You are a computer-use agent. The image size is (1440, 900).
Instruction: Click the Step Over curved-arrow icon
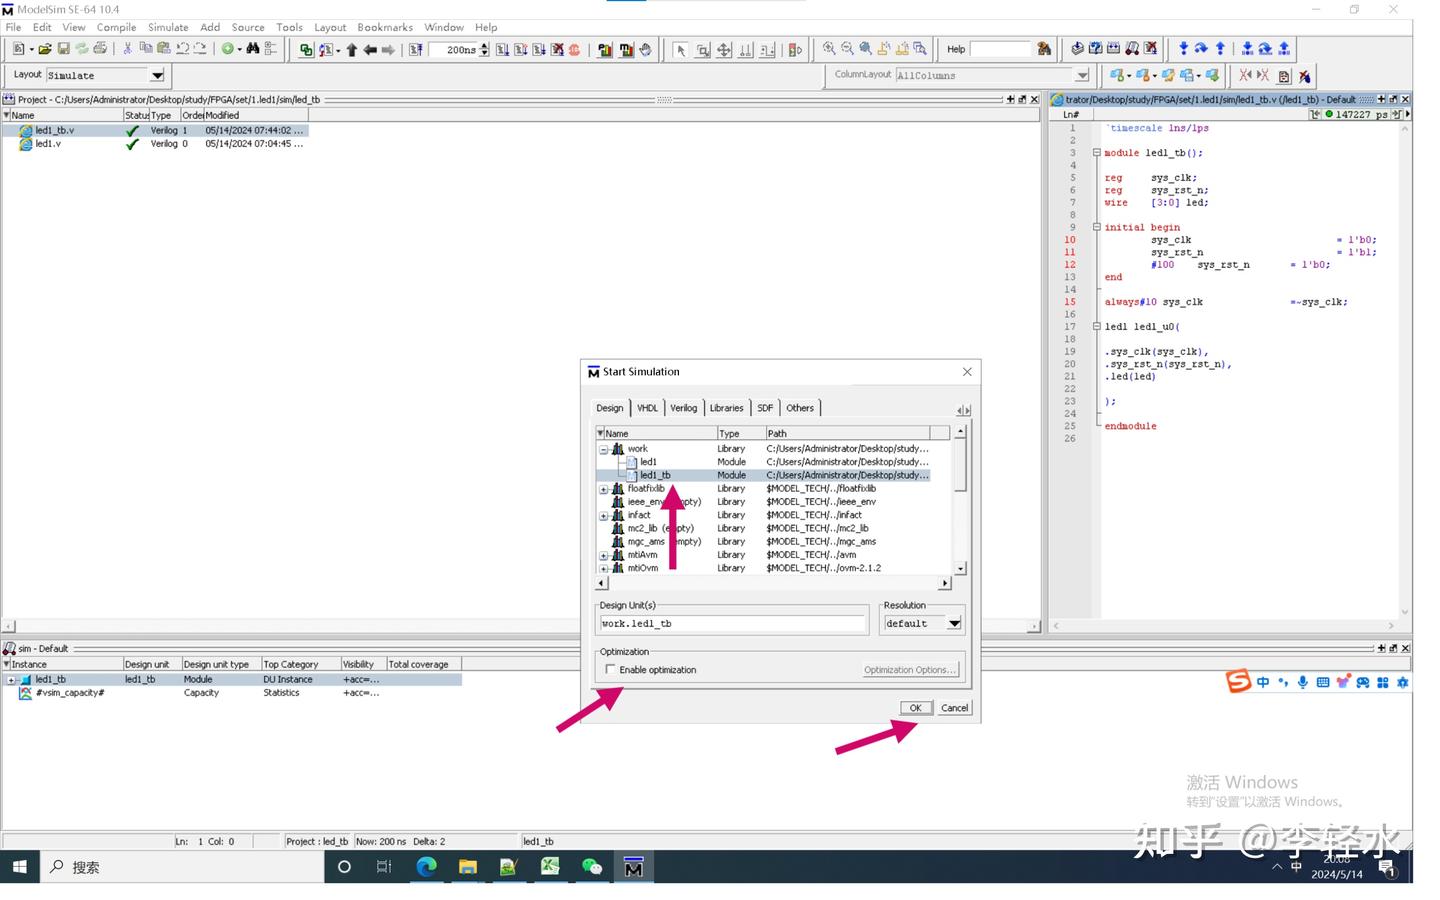1201,49
